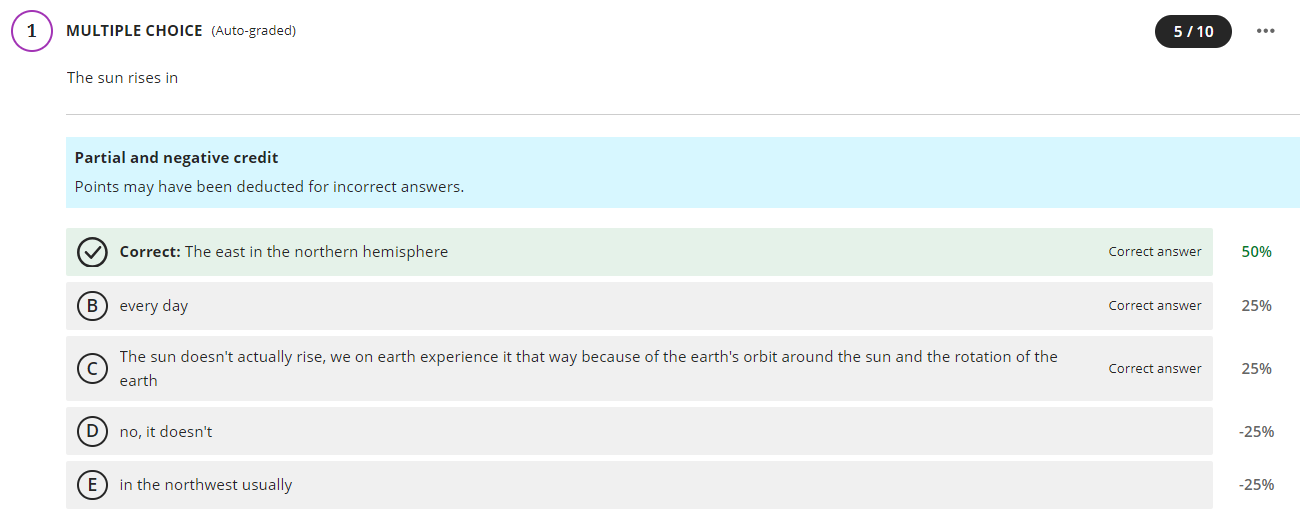
Task: Click the MULTIPLE CHOICE question heading
Action: pos(134,31)
